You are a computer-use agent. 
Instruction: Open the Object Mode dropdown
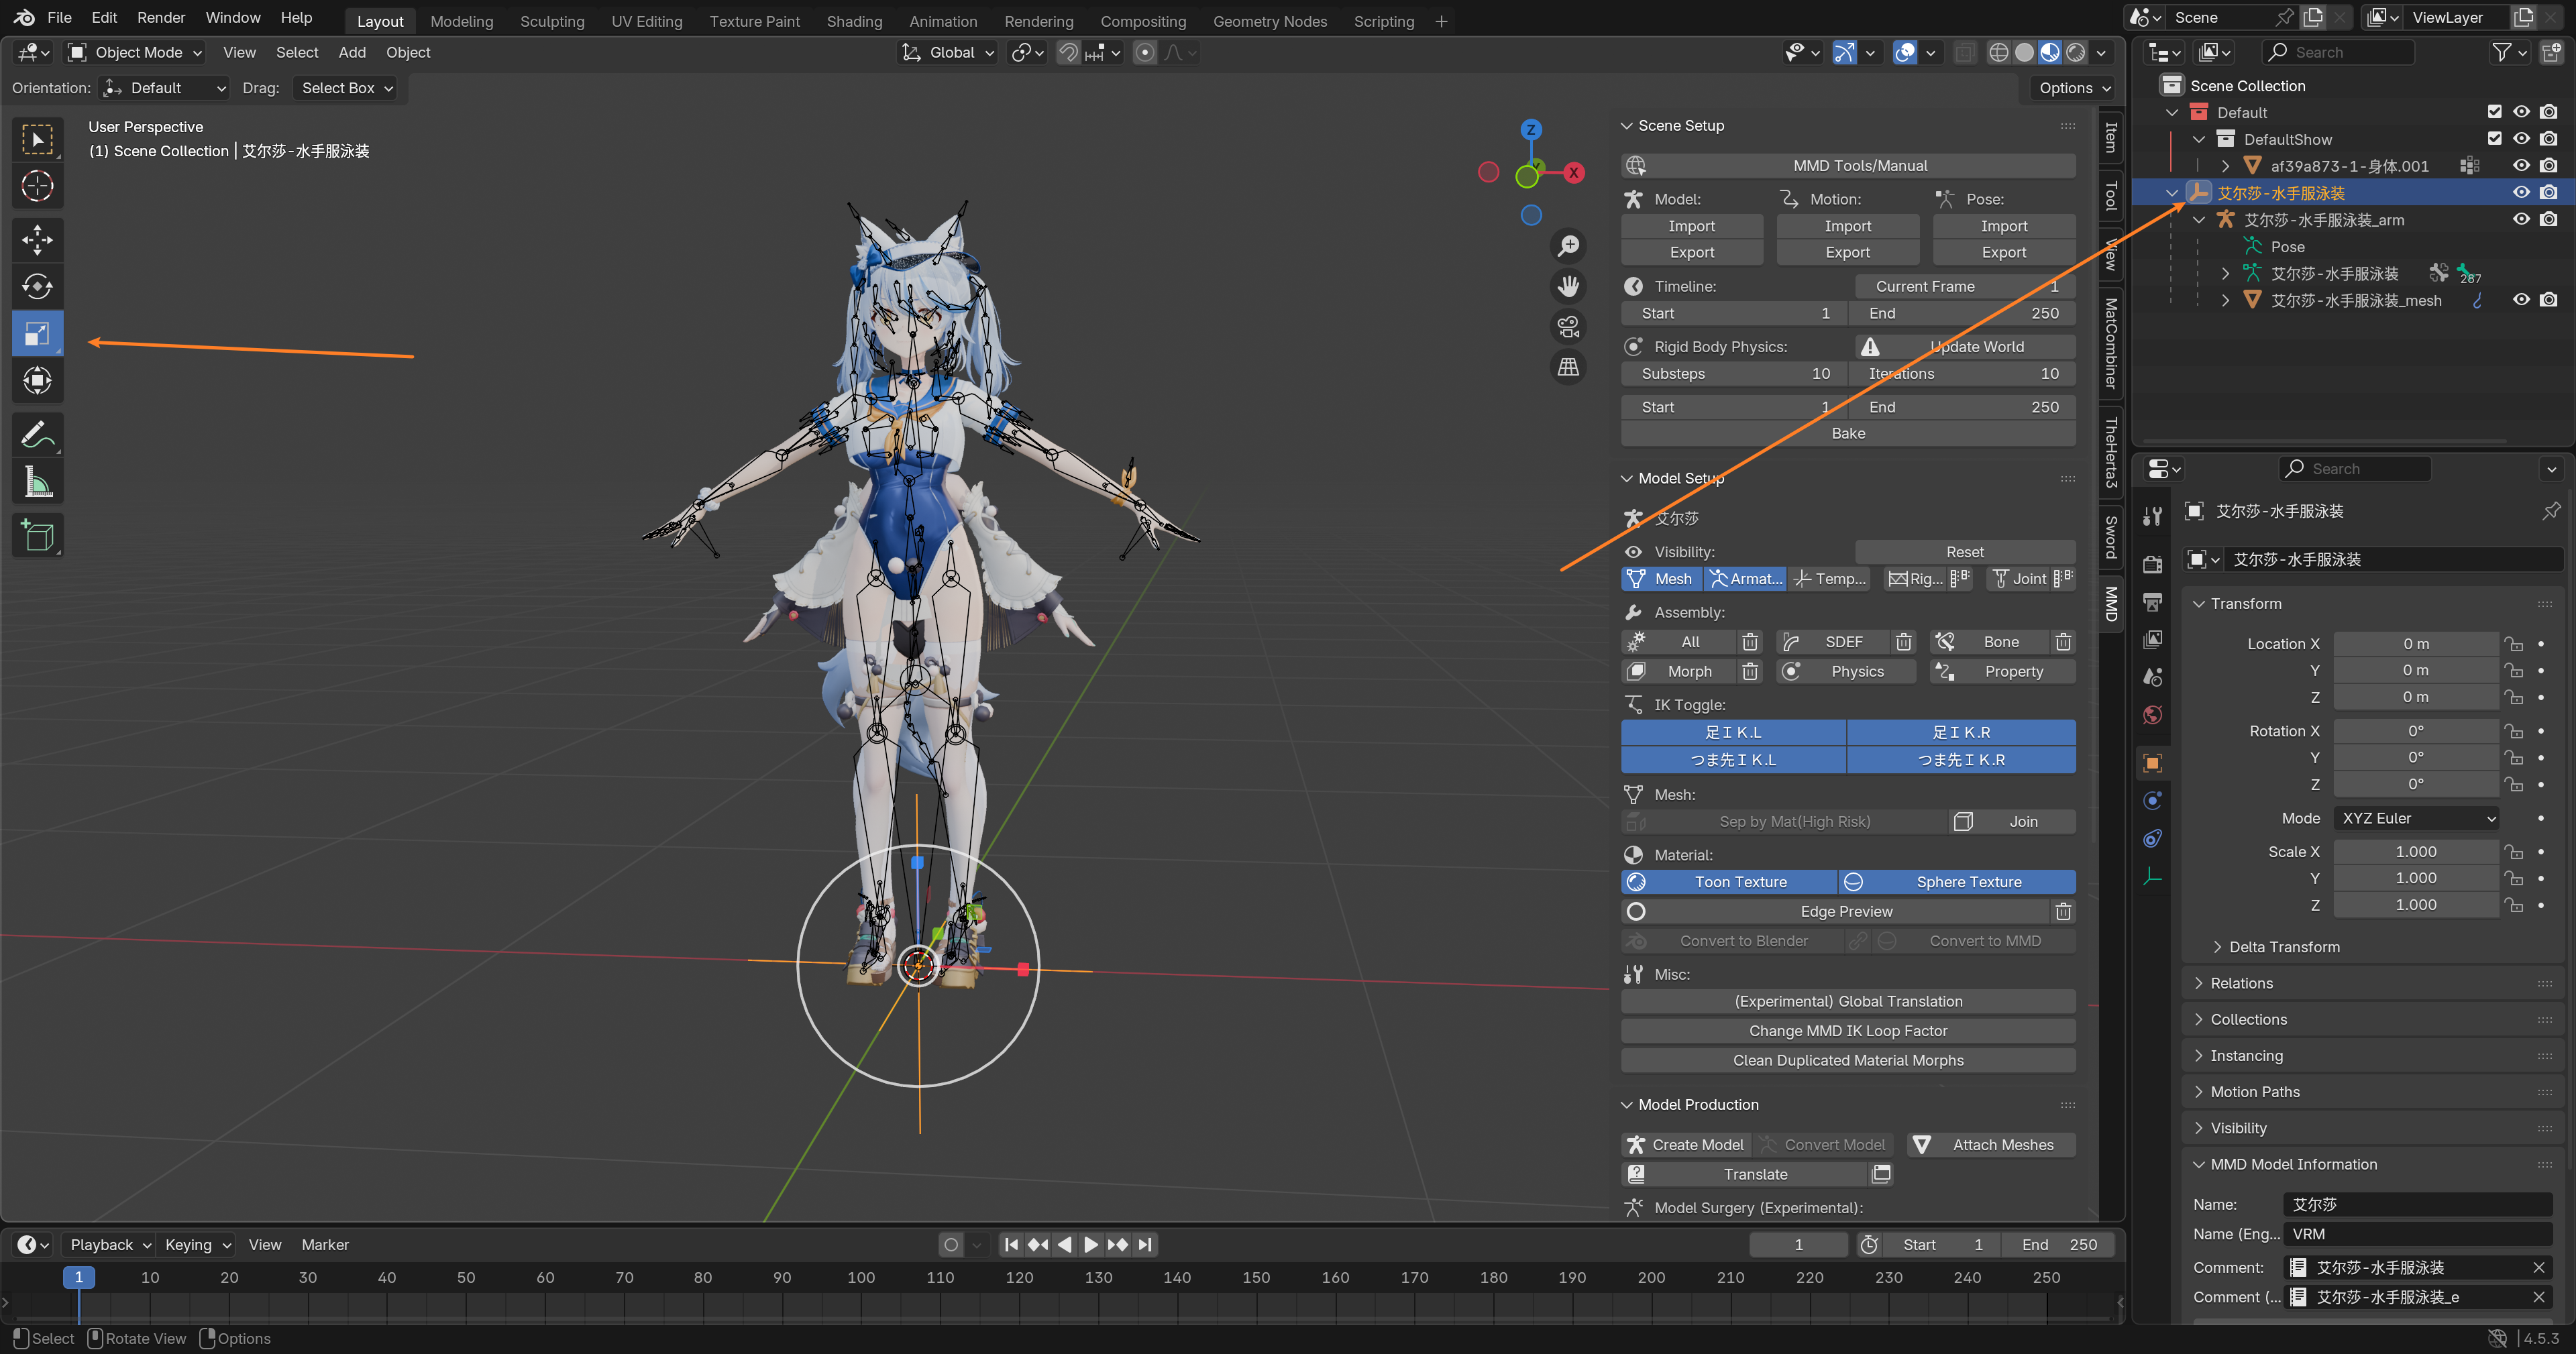pos(135,52)
